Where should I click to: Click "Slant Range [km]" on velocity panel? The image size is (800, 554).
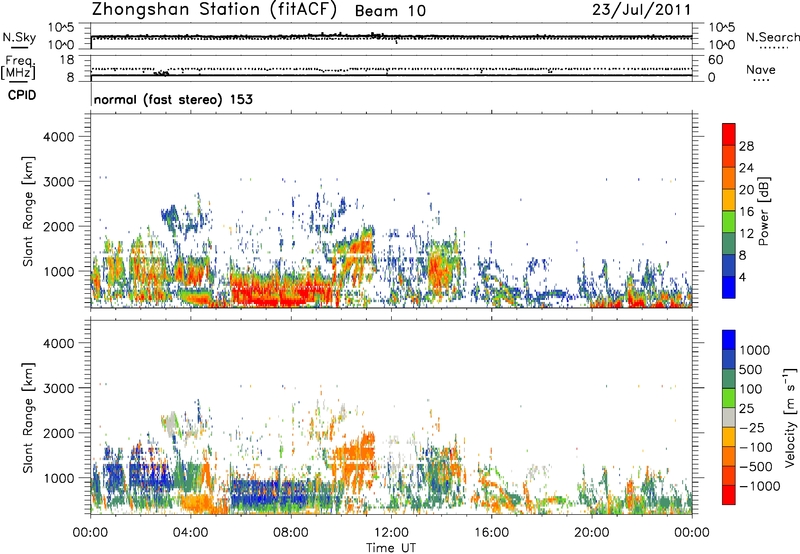tap(28, 418)
